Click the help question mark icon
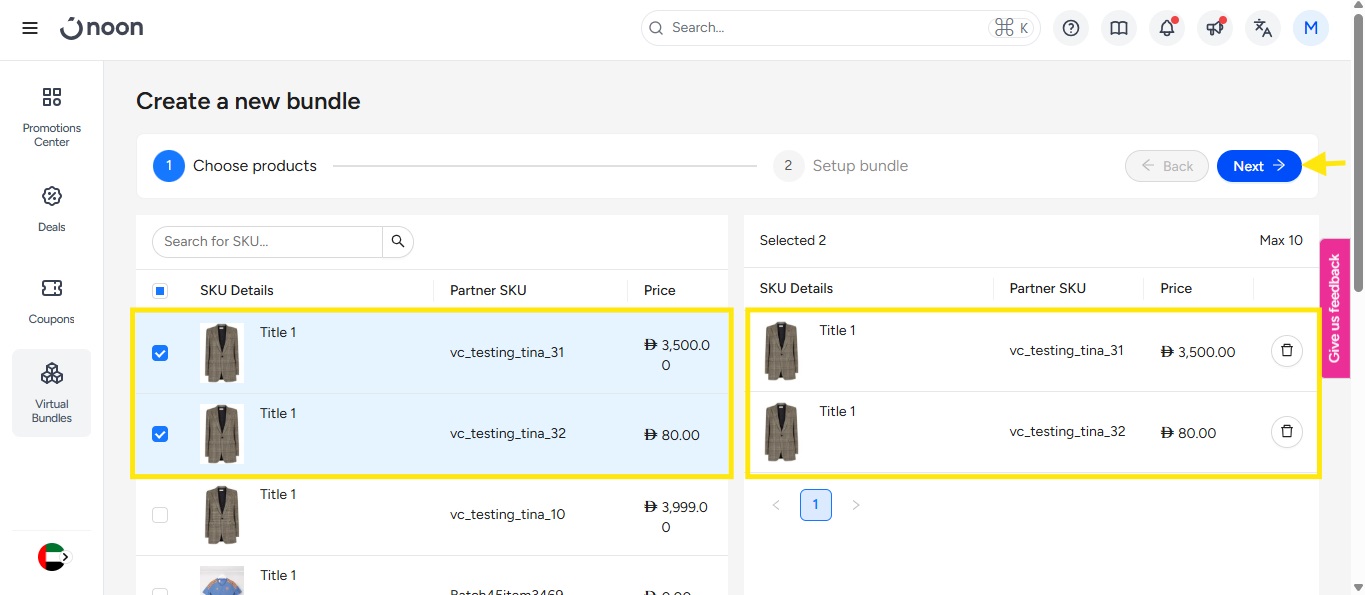Image resolution: width=1365 pixels, height=595 pixels. click(1071, 28)
